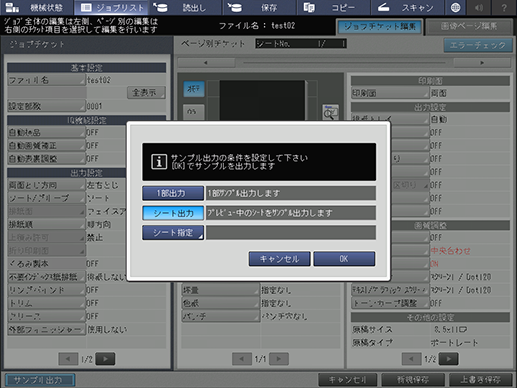Switch to the スキャン tab
This screenshot has height=388, width=517.
[x=407, y=7]
